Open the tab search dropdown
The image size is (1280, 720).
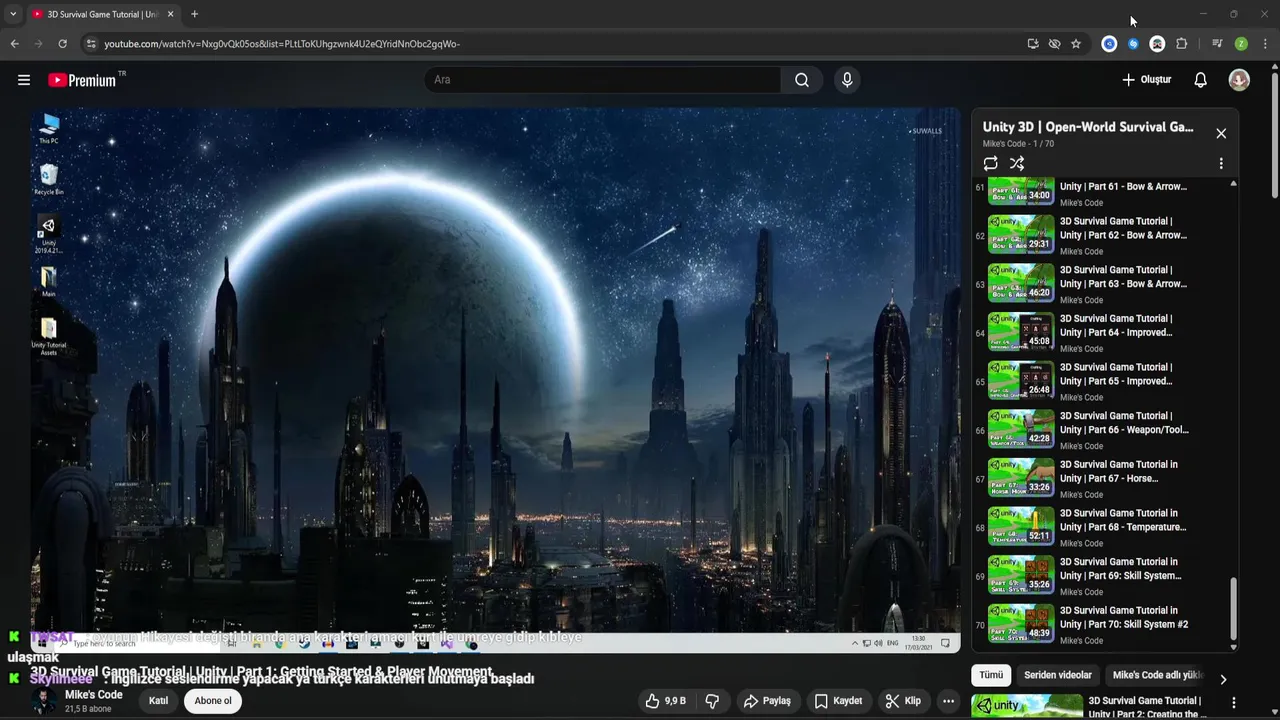click(13, 14)
